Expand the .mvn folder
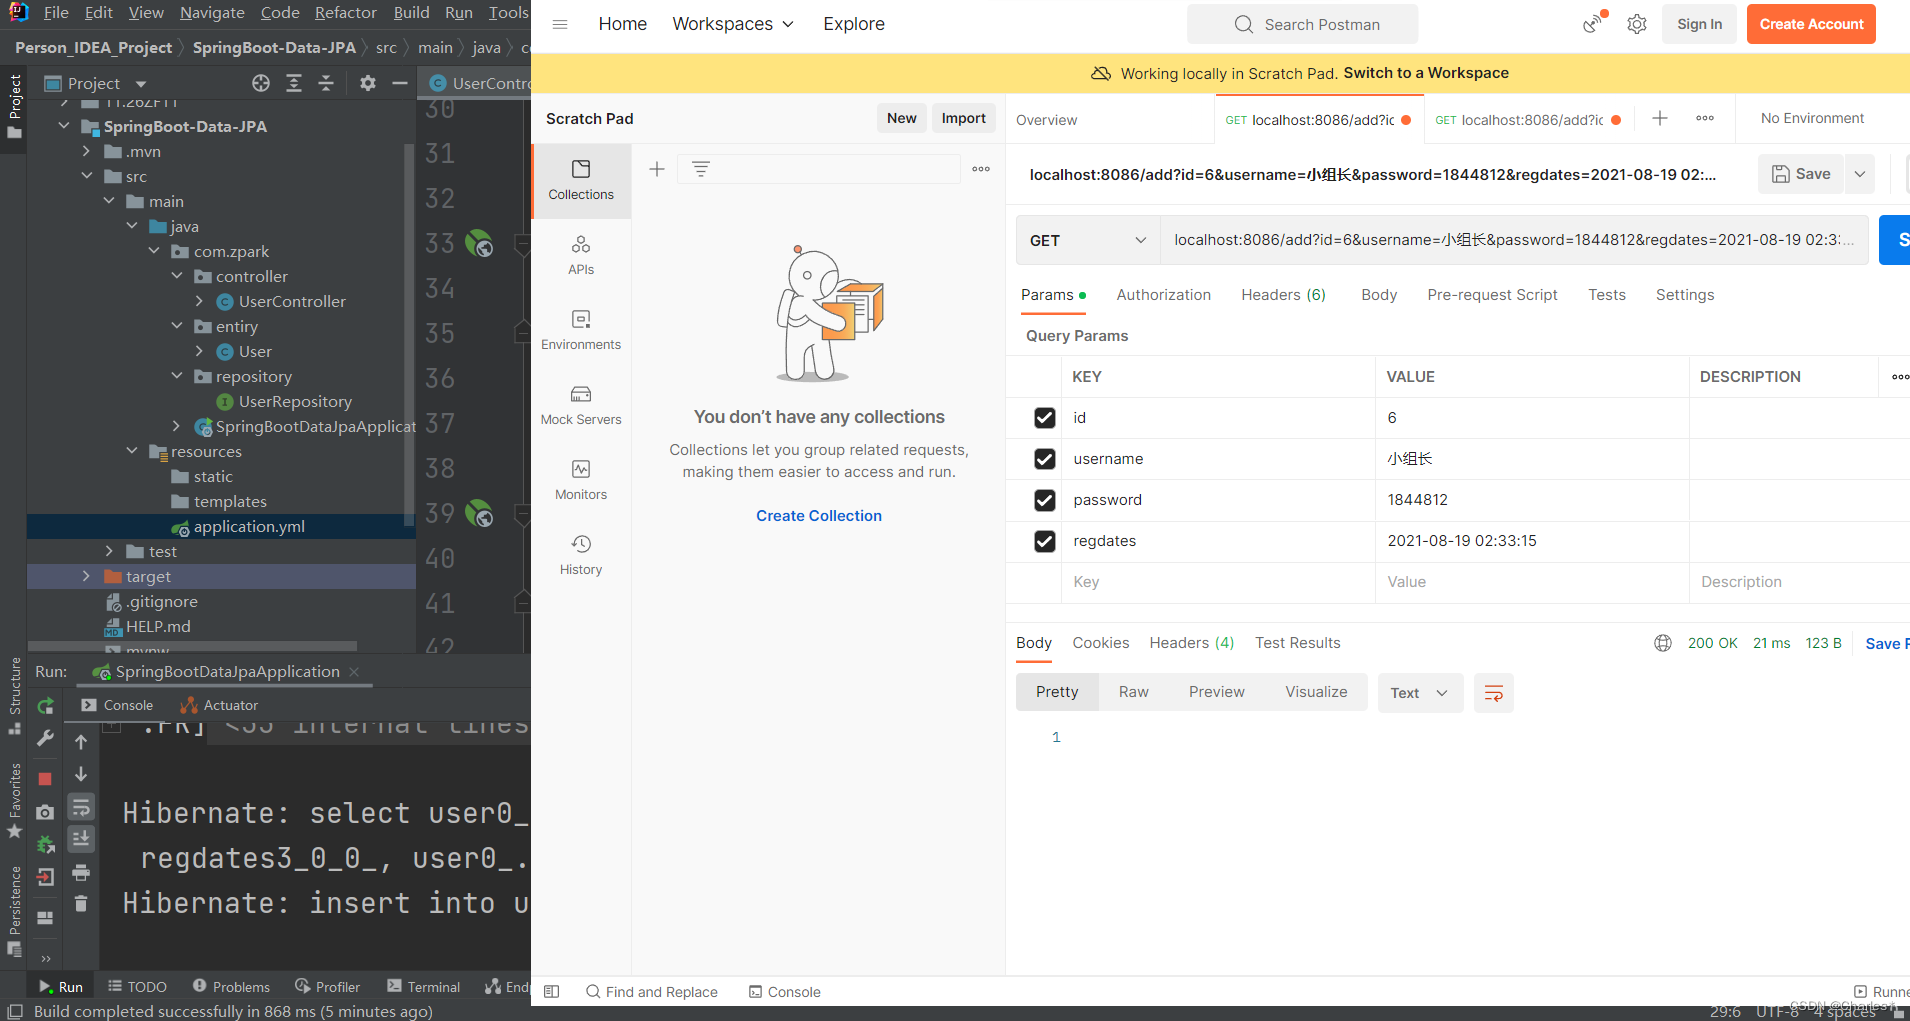The height and width of the screenshot is (1021, 1910). coord(87,151)
